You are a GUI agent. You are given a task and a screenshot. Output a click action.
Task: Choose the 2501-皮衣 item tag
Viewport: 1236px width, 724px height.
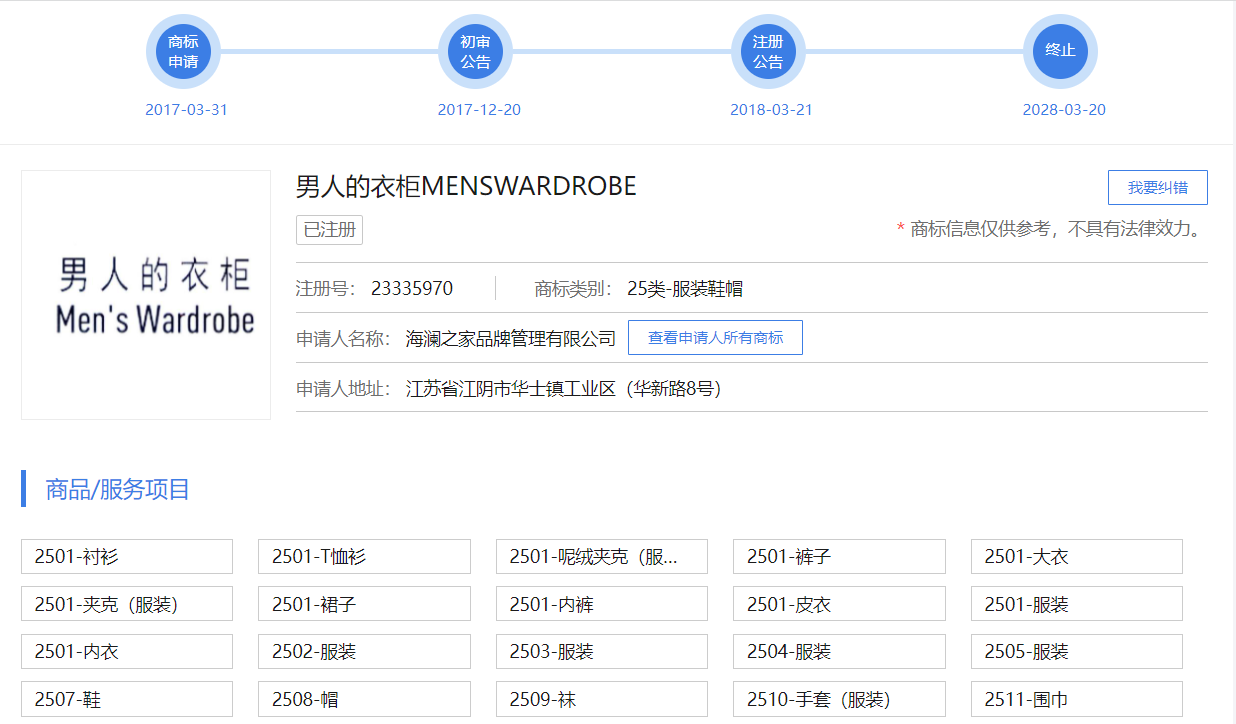point(839,604)
